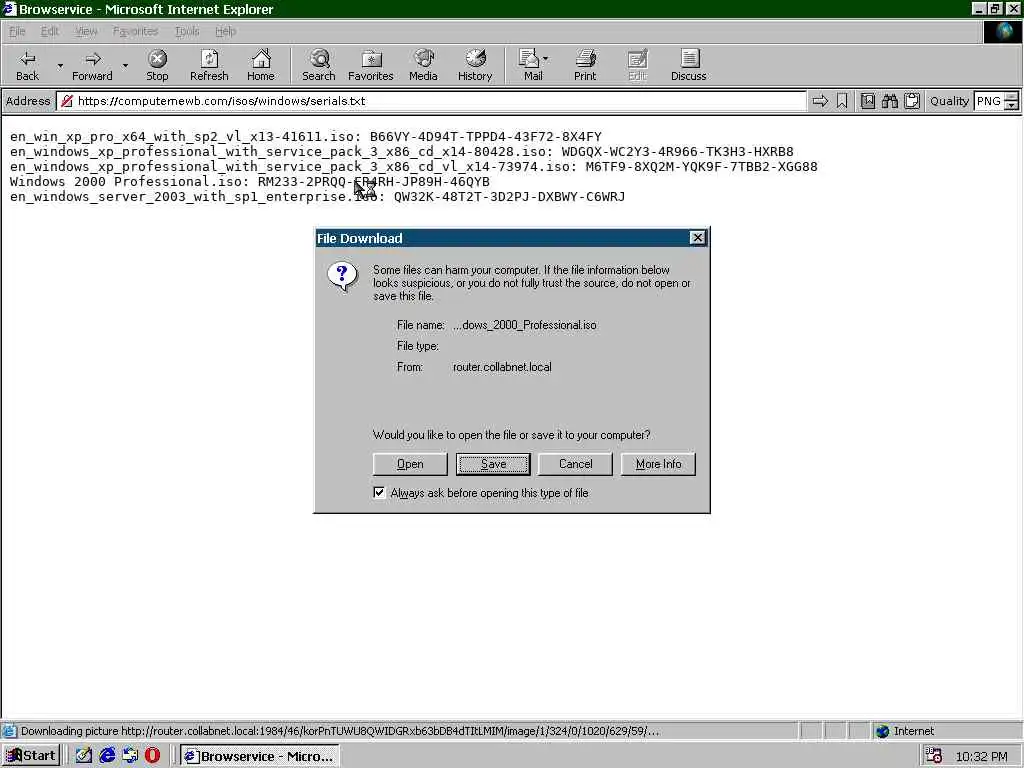This screenshot has width=1024, height=768.
Task: Click the question mark icon in dialog
Action: [x=342, y=276]
